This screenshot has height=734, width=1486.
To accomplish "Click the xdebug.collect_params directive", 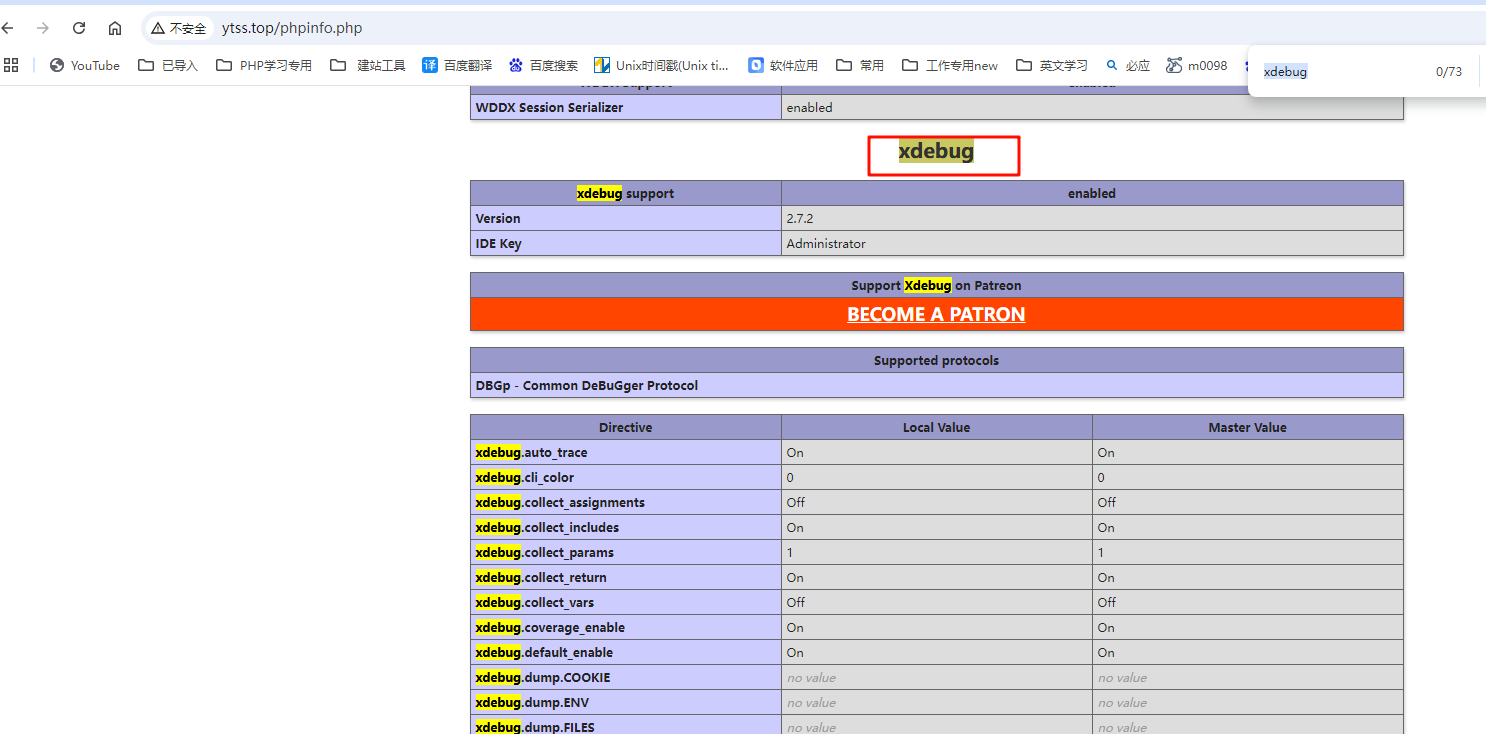I will (545, 552).
